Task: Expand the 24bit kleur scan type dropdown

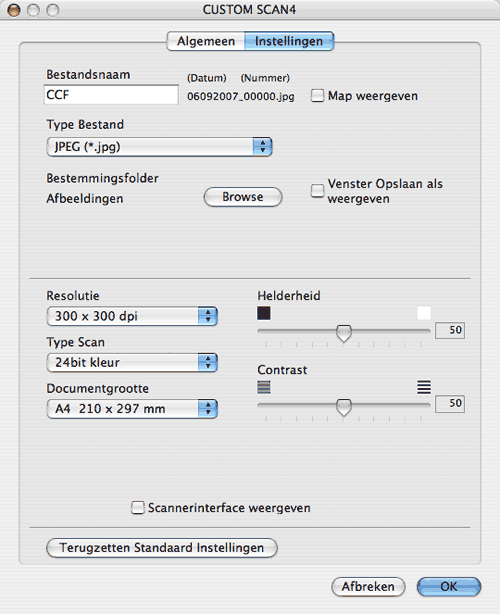Action: tap(132, 363)
